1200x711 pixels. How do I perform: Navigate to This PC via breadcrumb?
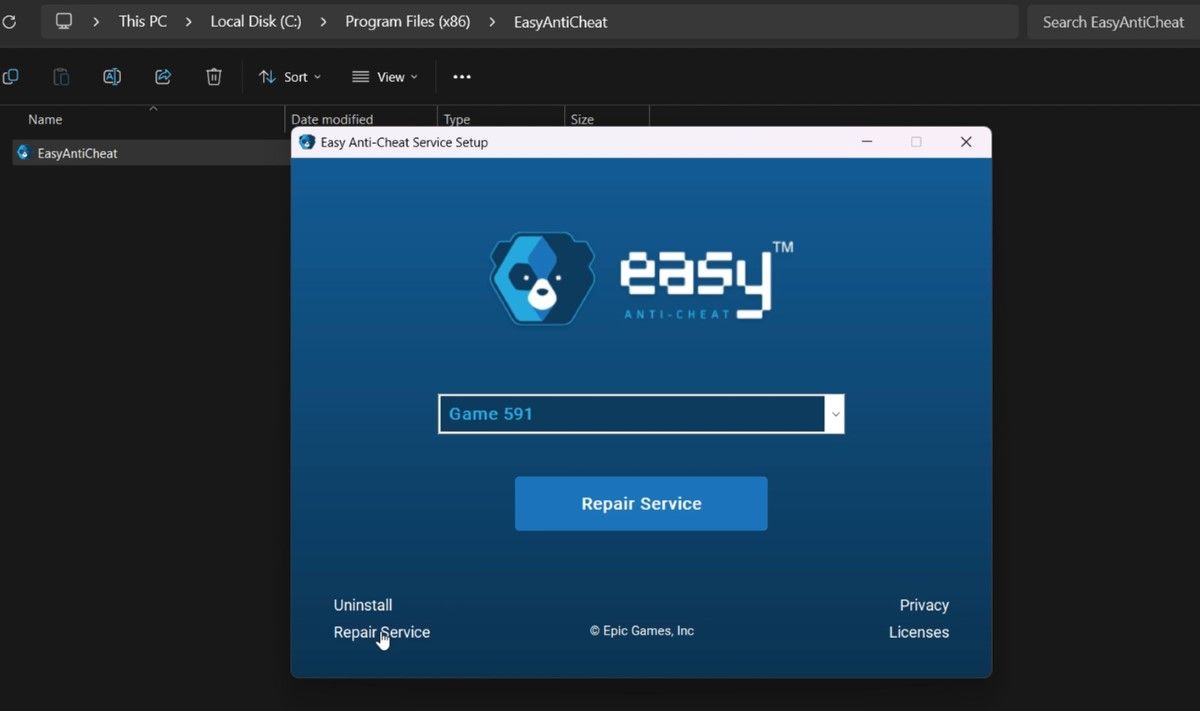(x=143, y=21)
